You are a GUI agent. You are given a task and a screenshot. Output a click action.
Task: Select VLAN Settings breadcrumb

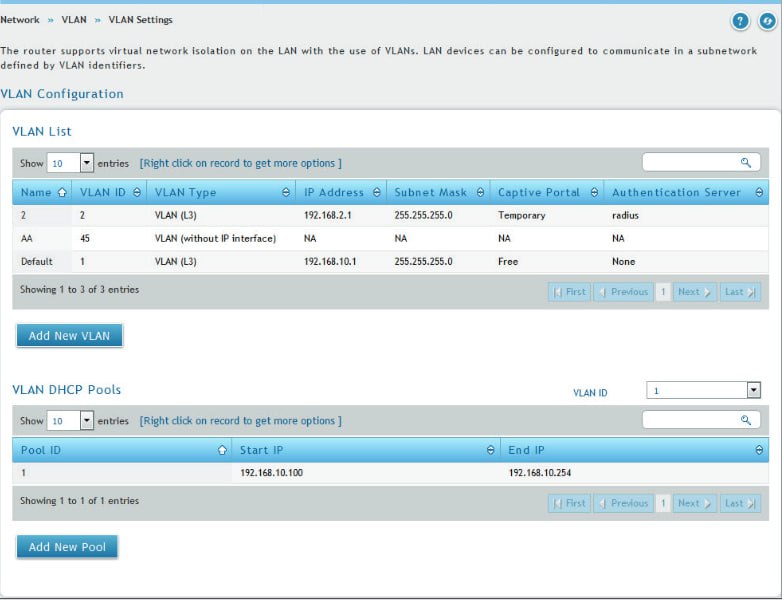(141, 20)
